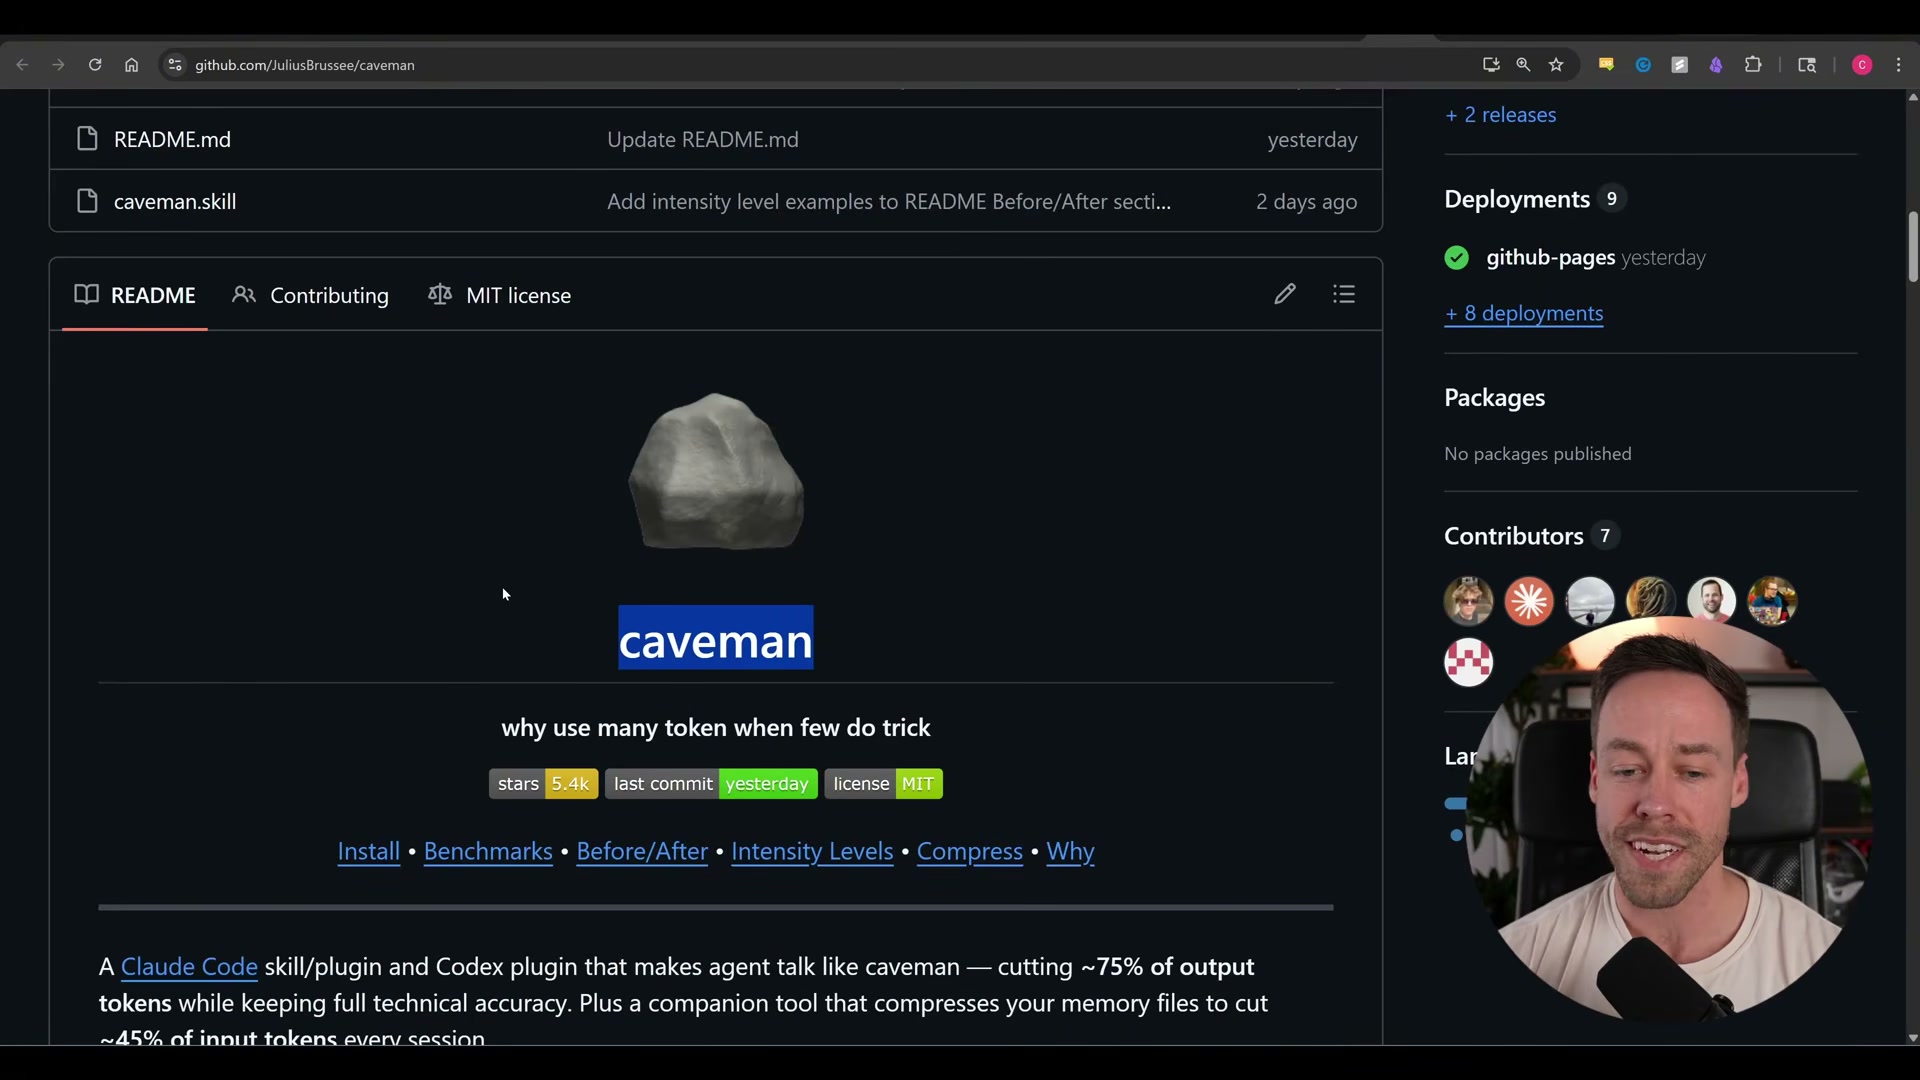The height and width of the screenshot is (1080, 1920).
Task: Open the browser three-dot menu
Action: 1899,65
